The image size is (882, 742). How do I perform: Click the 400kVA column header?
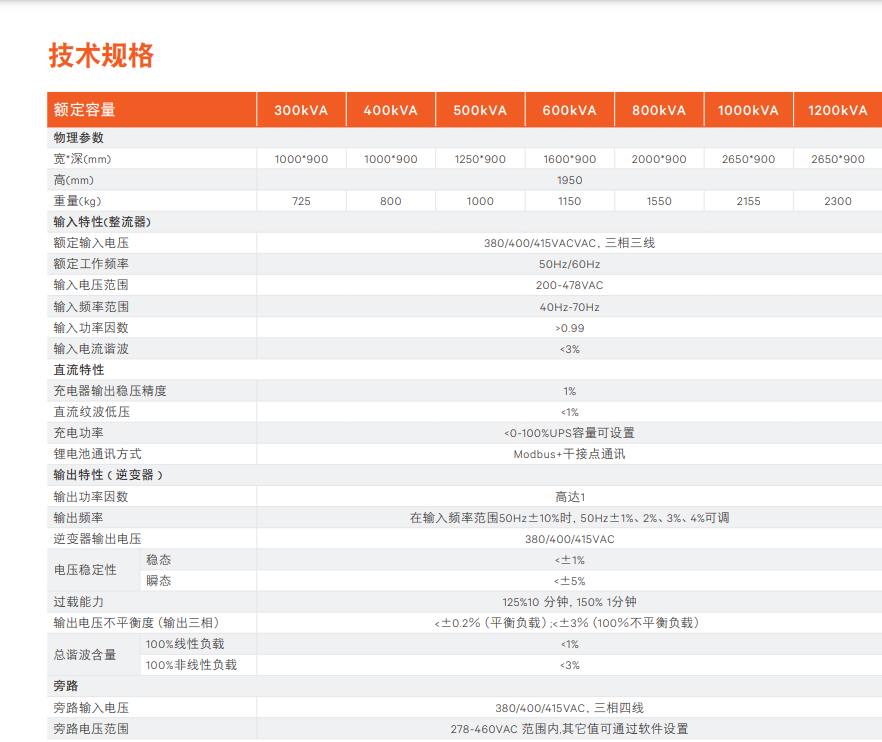click(390, 110)
